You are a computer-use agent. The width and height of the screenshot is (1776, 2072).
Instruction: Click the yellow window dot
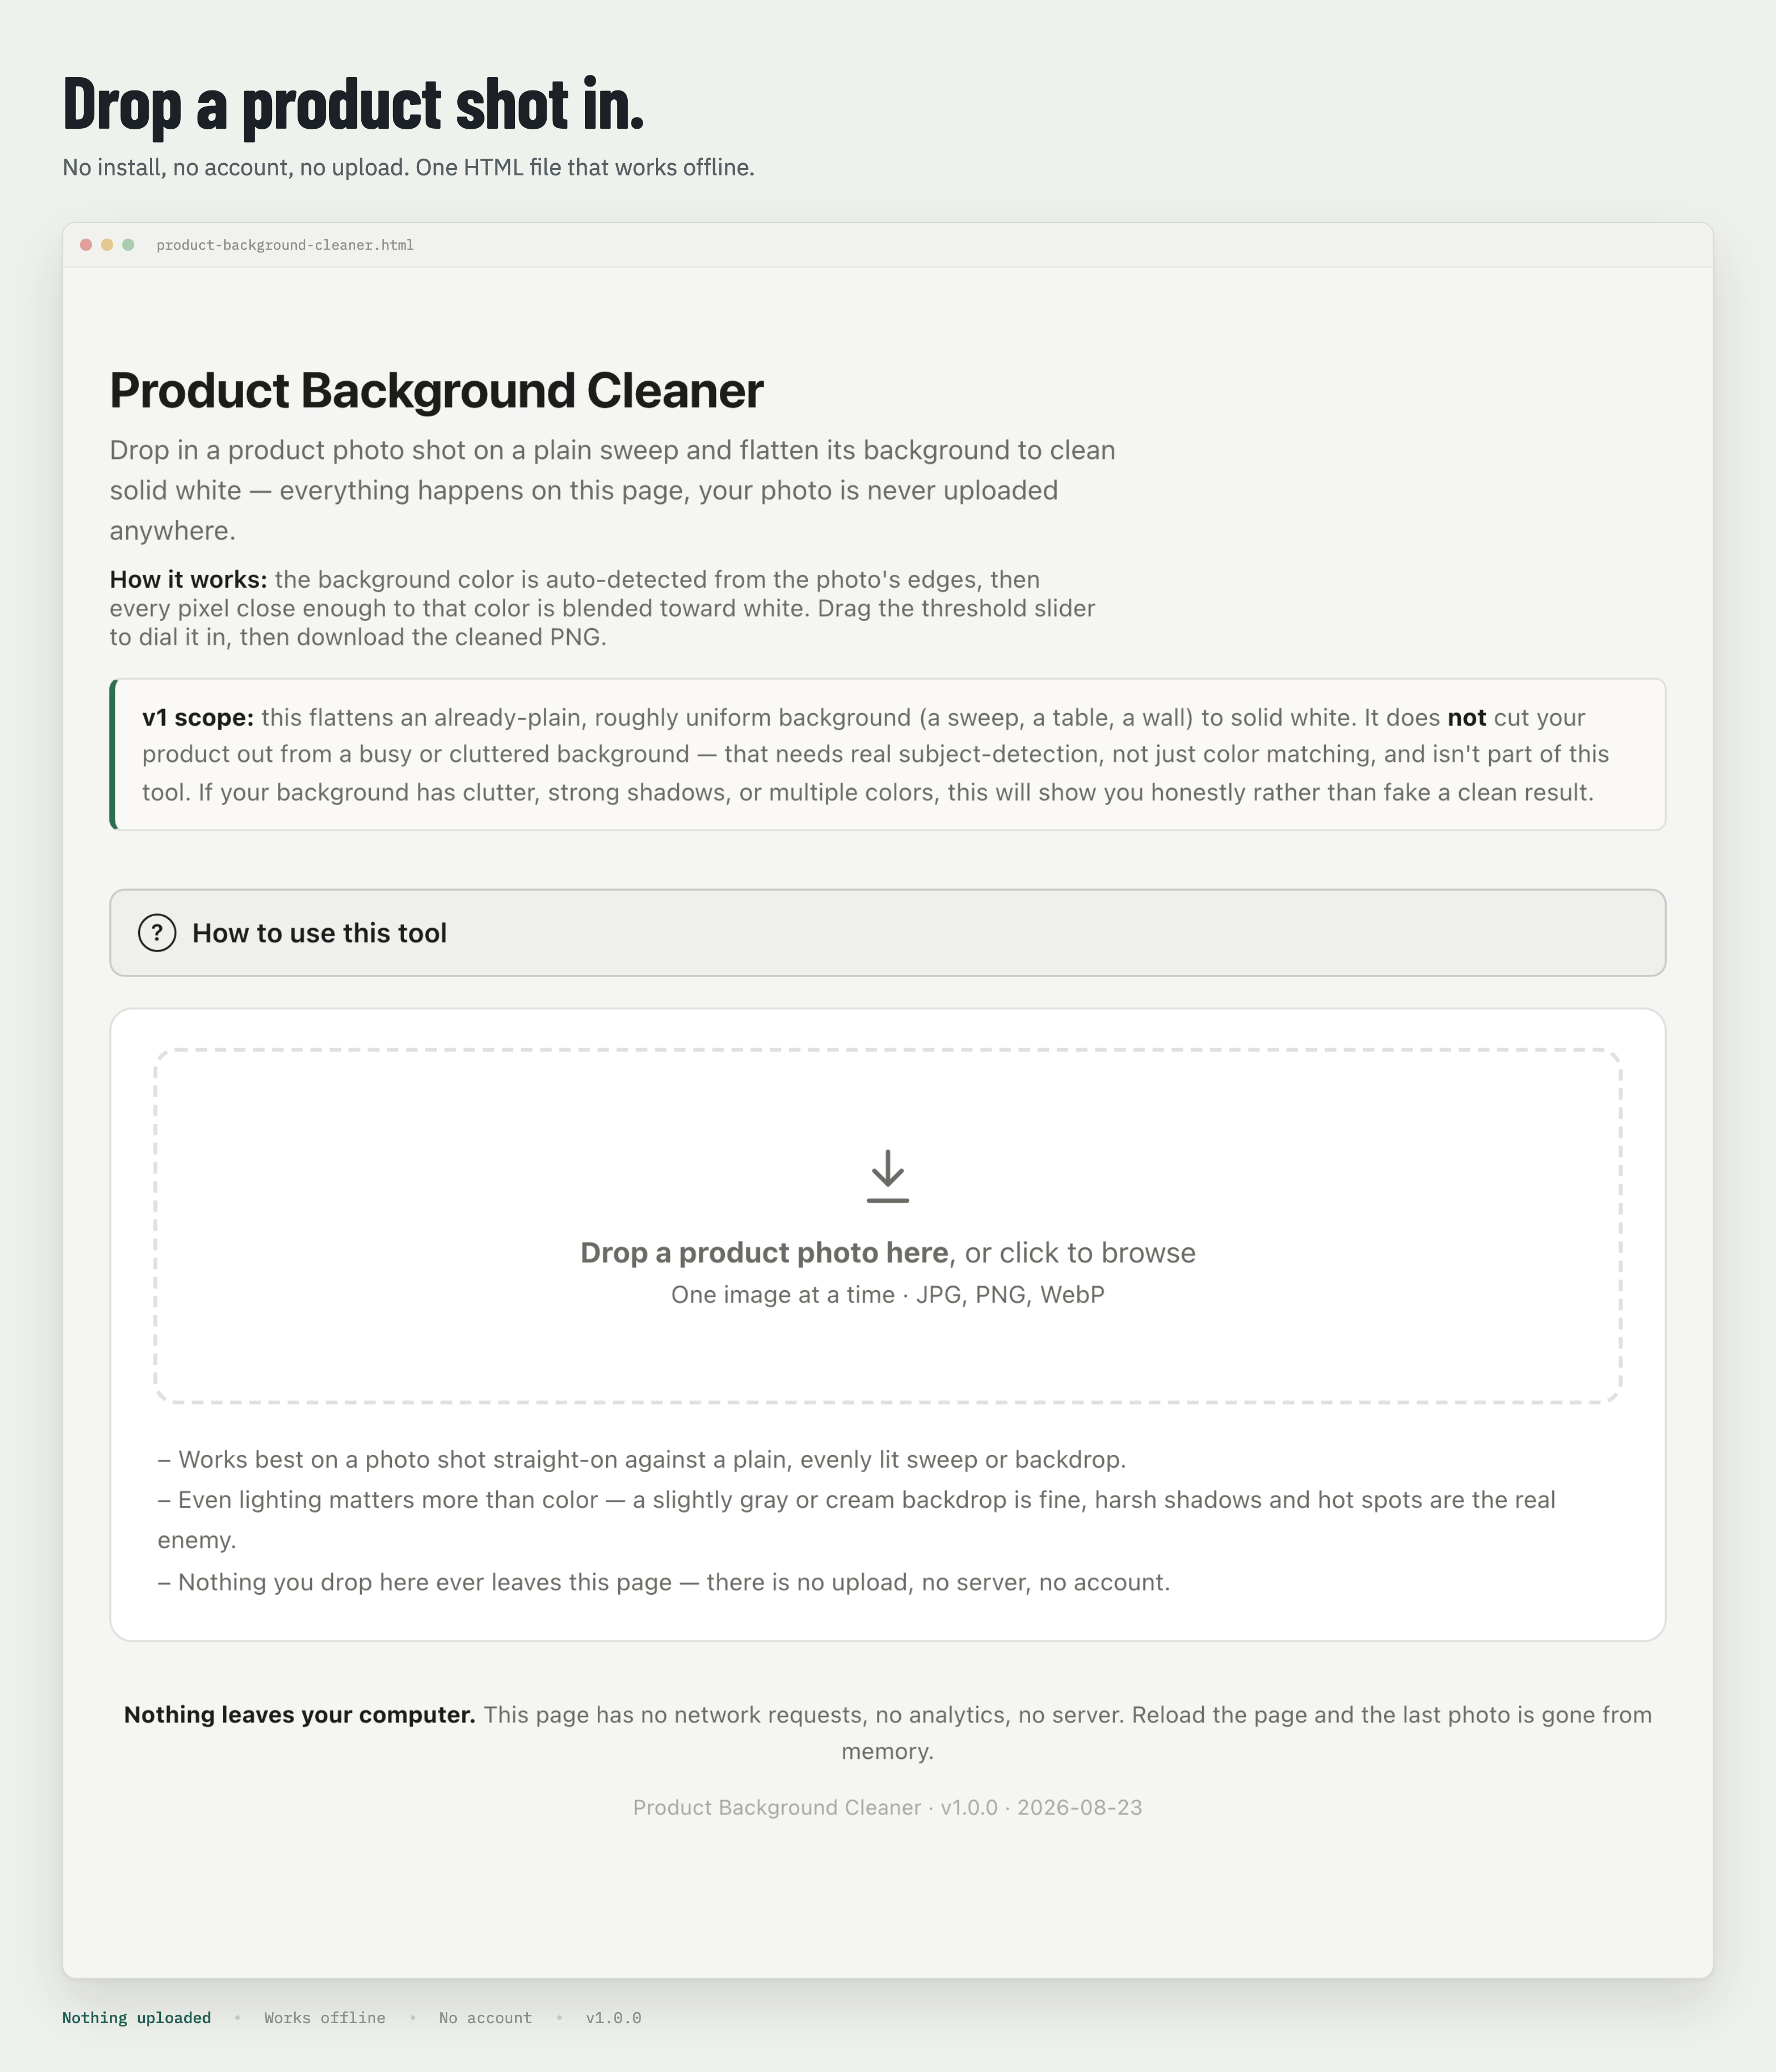[107, 245]
